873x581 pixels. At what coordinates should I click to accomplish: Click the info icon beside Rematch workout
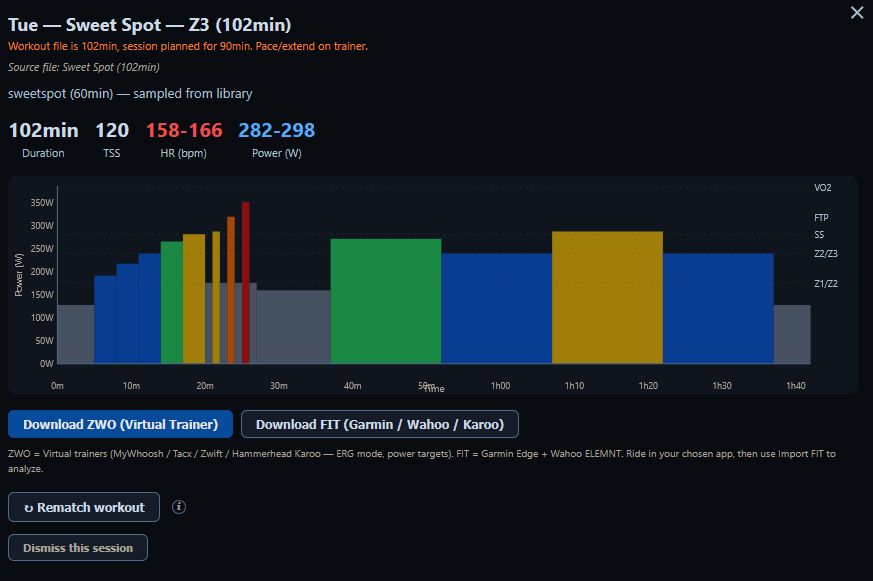[x=179, y=507]
